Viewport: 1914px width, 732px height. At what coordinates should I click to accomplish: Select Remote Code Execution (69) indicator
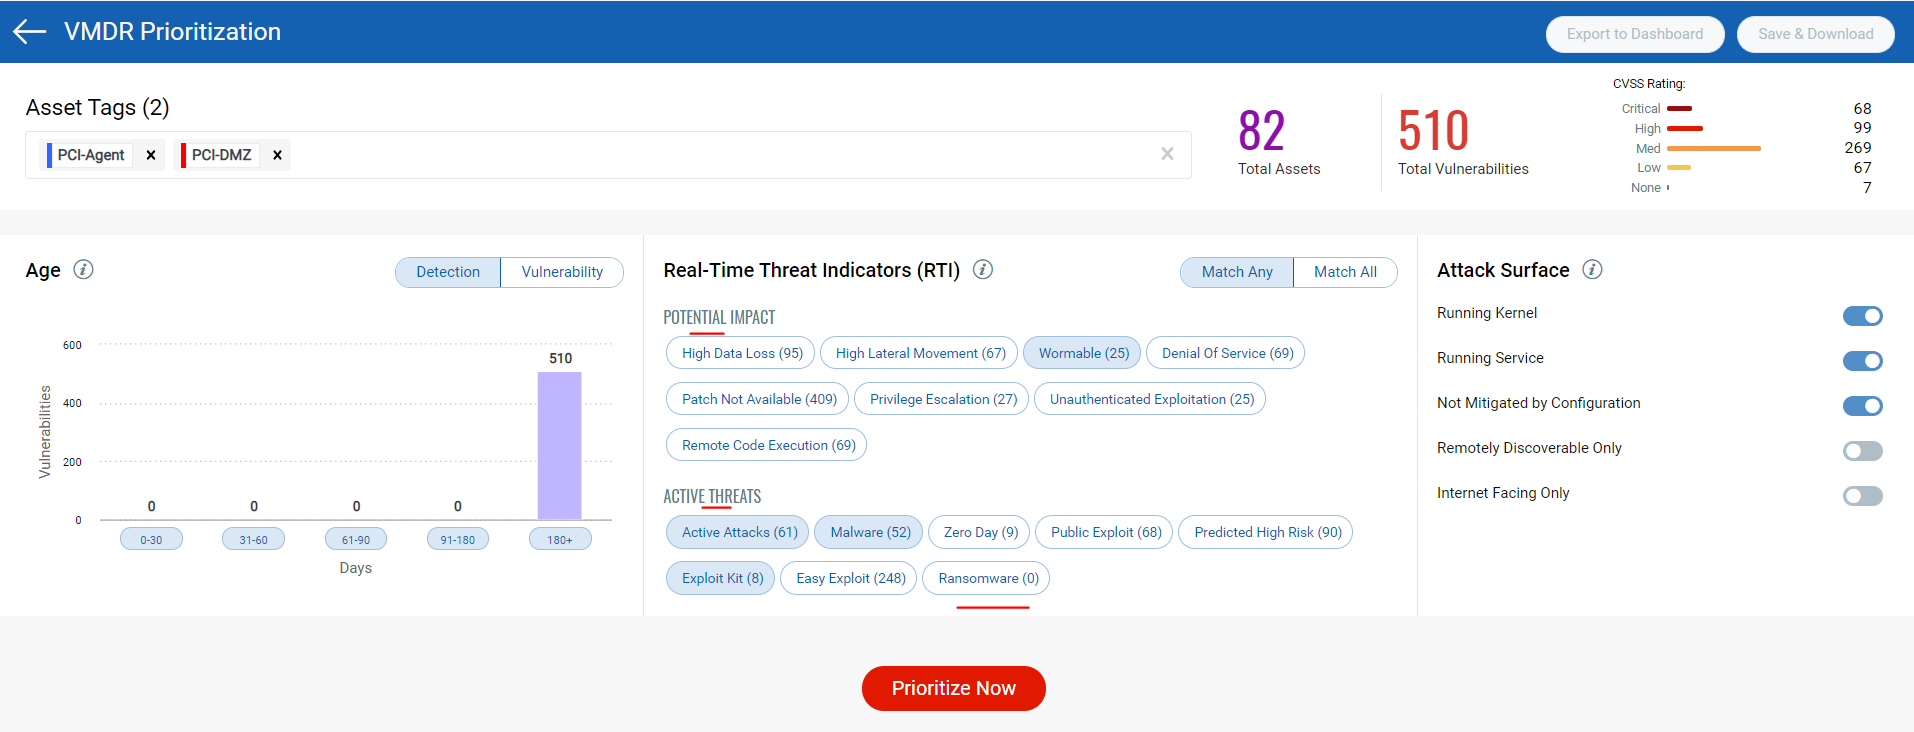tap(768, 445)
